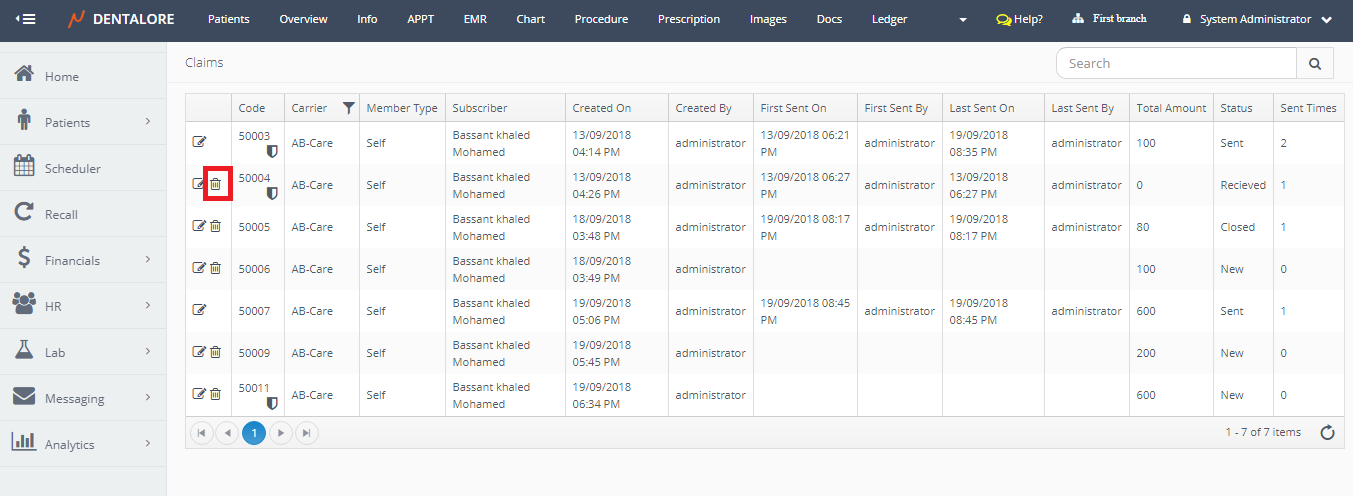Edit claim 50007 with pencil icon
The width and height of the screenshot is (1353, 496).
tap(199, 311)
